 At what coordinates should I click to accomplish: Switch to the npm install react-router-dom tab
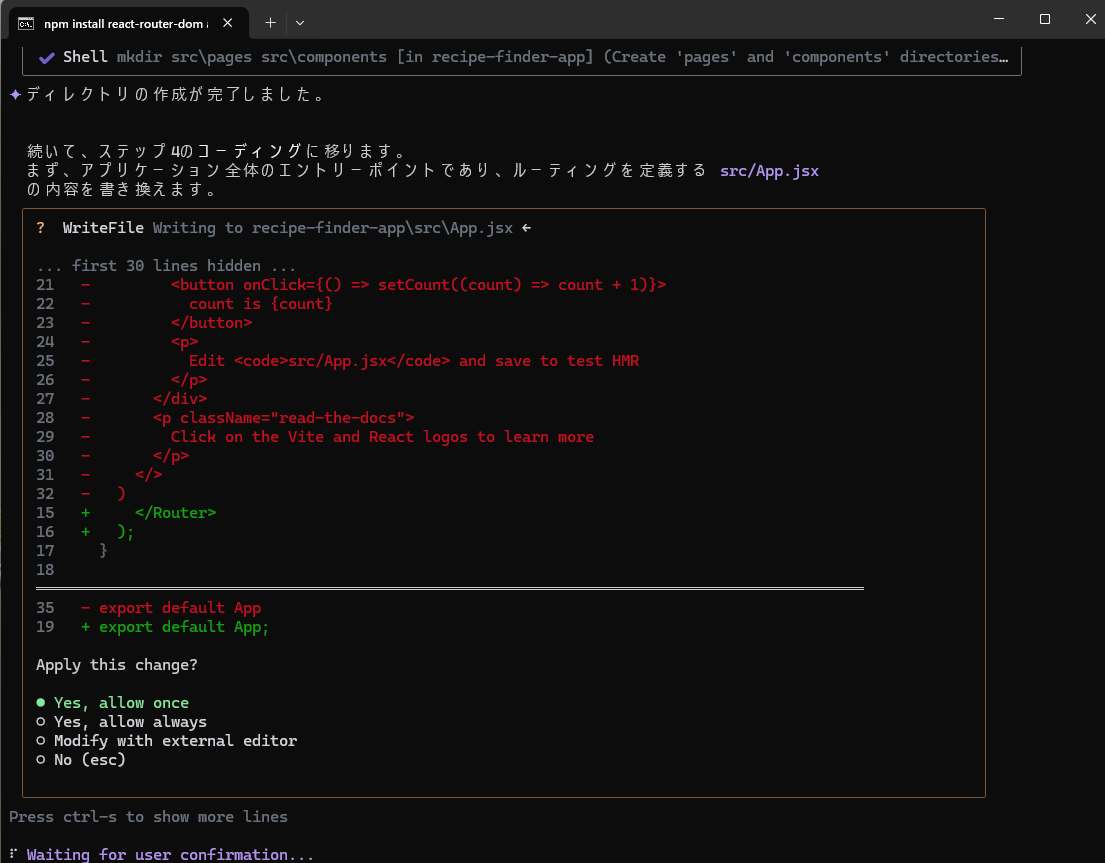(x=125, y=22)
